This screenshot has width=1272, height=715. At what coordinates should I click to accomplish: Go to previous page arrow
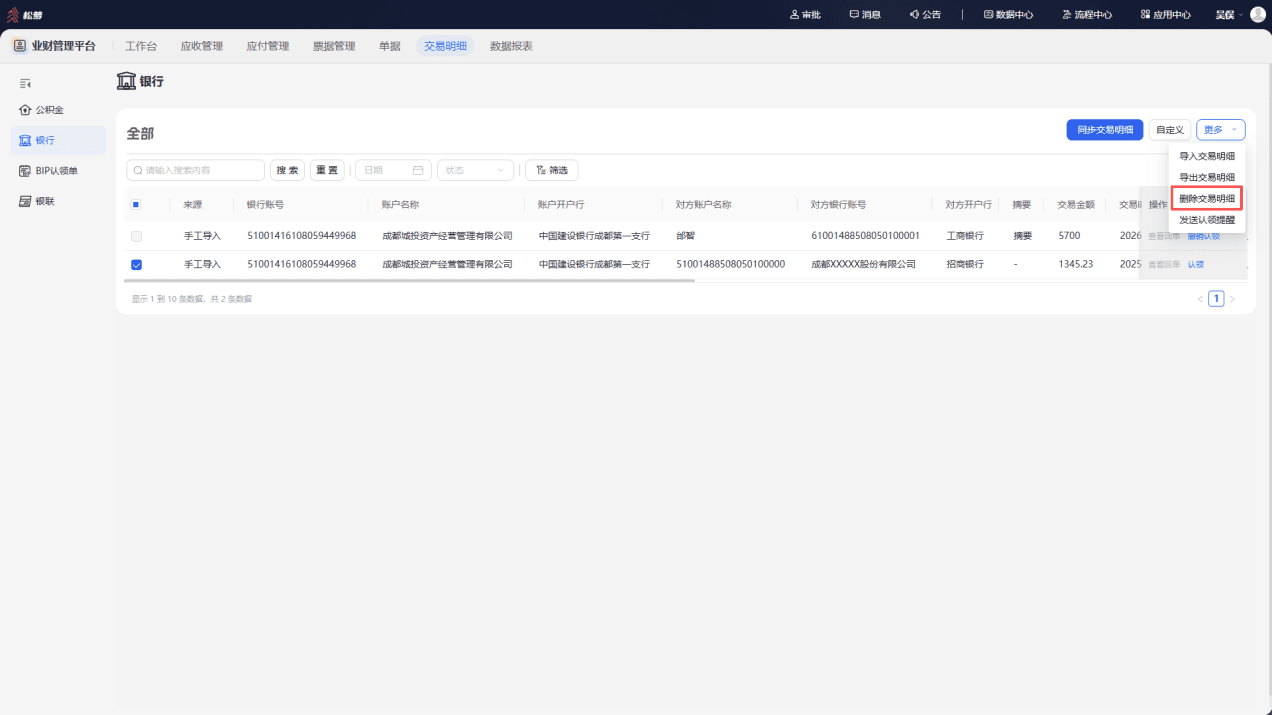(x=1200, y=299)
